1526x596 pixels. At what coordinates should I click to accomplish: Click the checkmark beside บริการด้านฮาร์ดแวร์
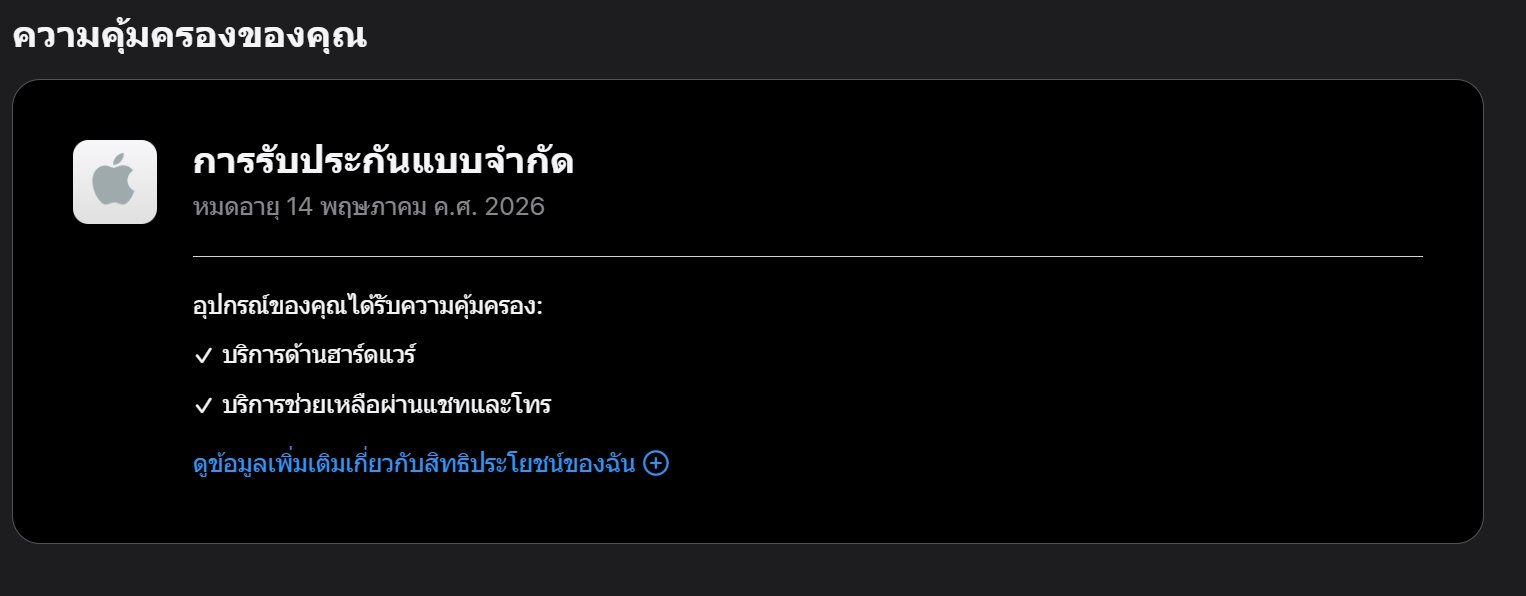click(203, 356)
